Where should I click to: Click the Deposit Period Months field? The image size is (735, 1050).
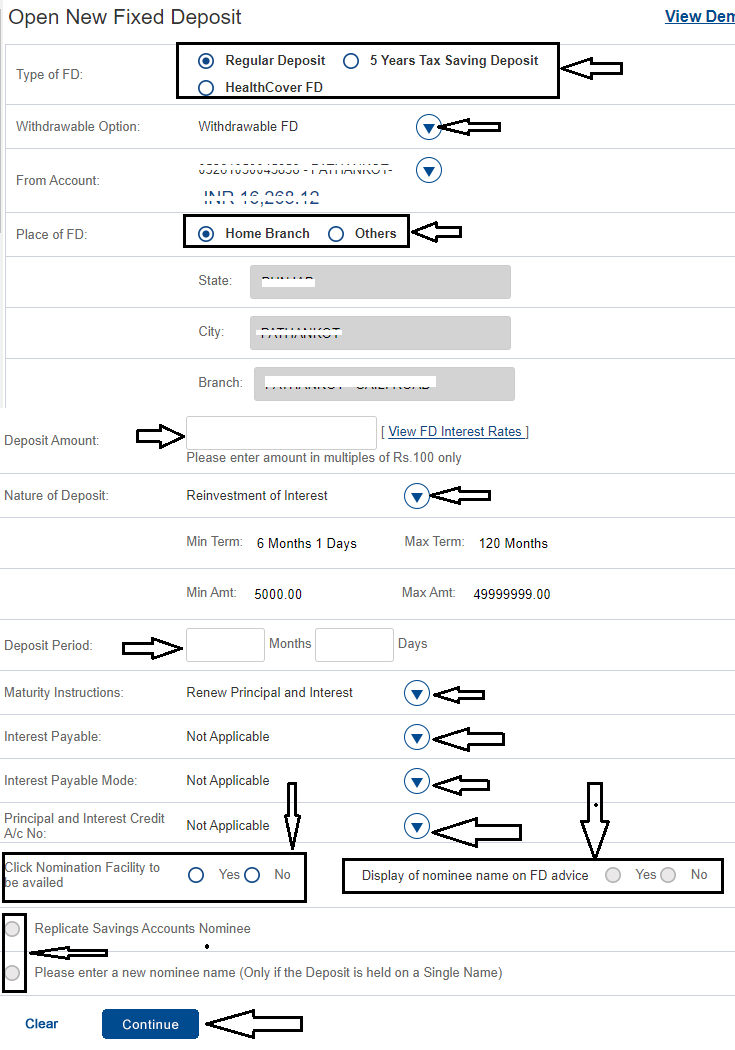coord(225,645)
